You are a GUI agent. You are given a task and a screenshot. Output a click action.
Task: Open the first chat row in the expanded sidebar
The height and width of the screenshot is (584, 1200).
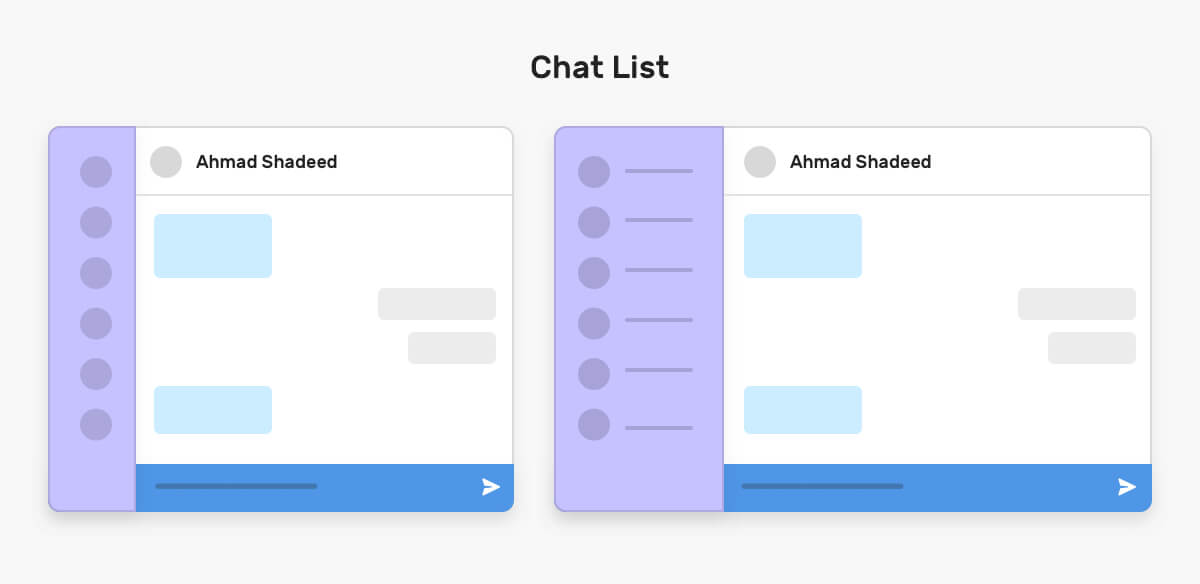636,172
